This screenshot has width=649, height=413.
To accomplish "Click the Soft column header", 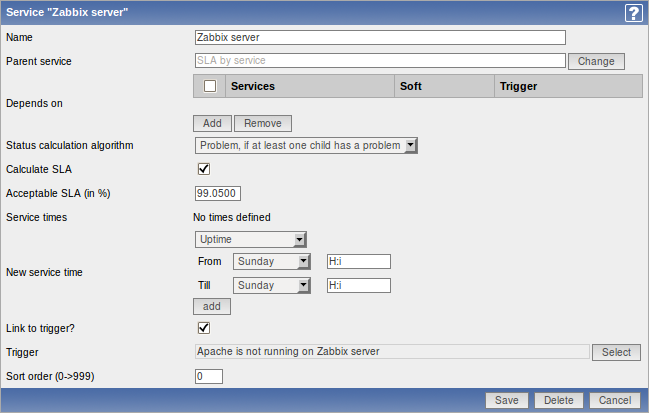I will 445,86.
